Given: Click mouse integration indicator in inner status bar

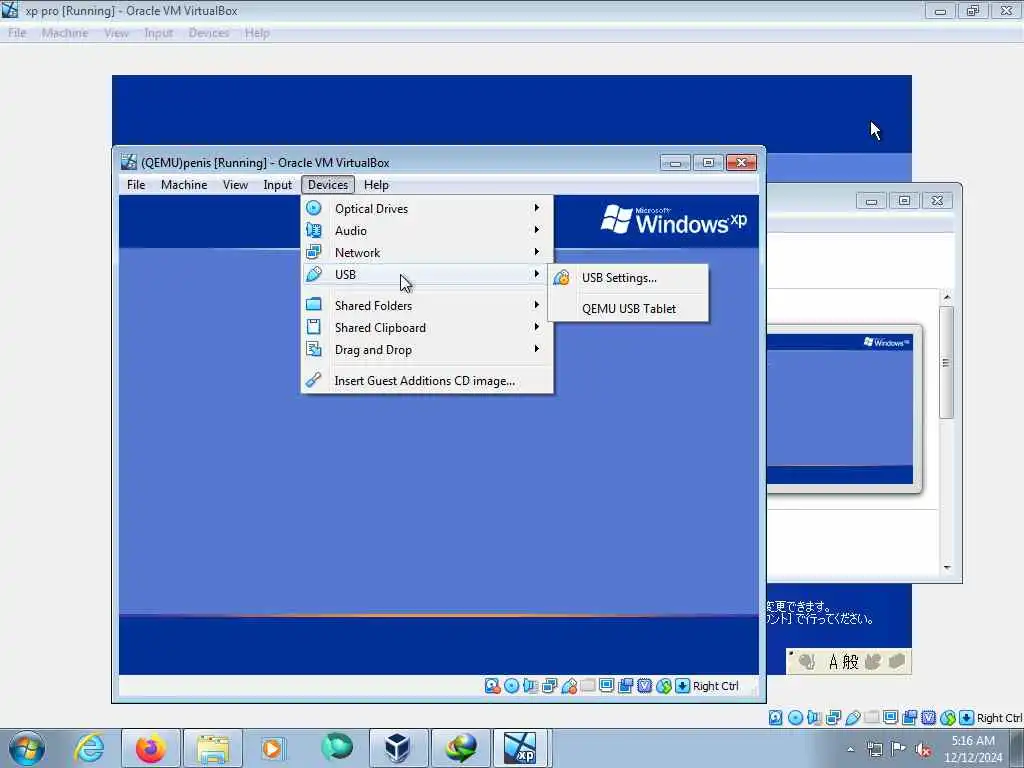Looking at the screenshot, I should (664, 686).
